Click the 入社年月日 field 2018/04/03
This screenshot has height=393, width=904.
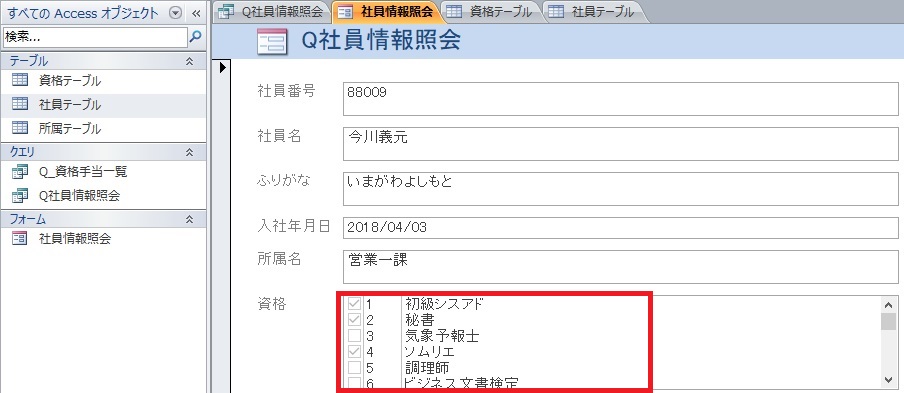(x=621, y=227)
